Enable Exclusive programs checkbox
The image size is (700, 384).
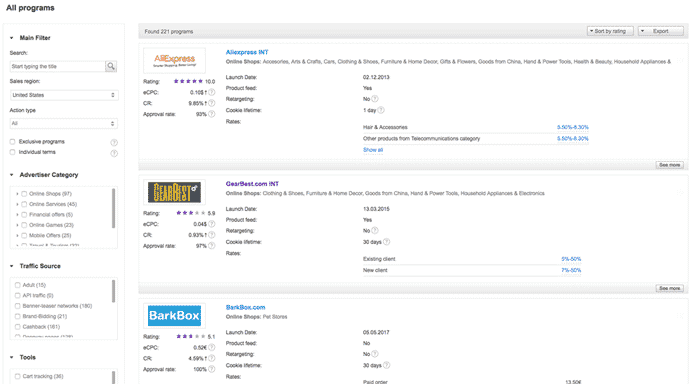pyautogui.click(x=12, y=142)
